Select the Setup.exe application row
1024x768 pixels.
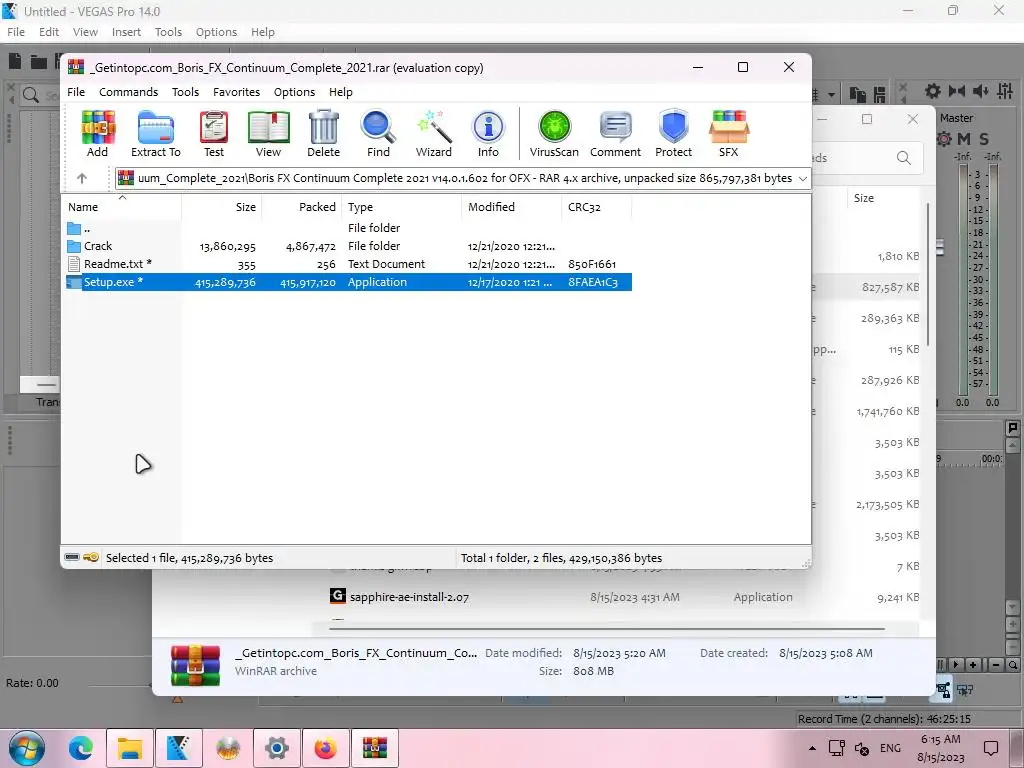[x=348, y=282]
